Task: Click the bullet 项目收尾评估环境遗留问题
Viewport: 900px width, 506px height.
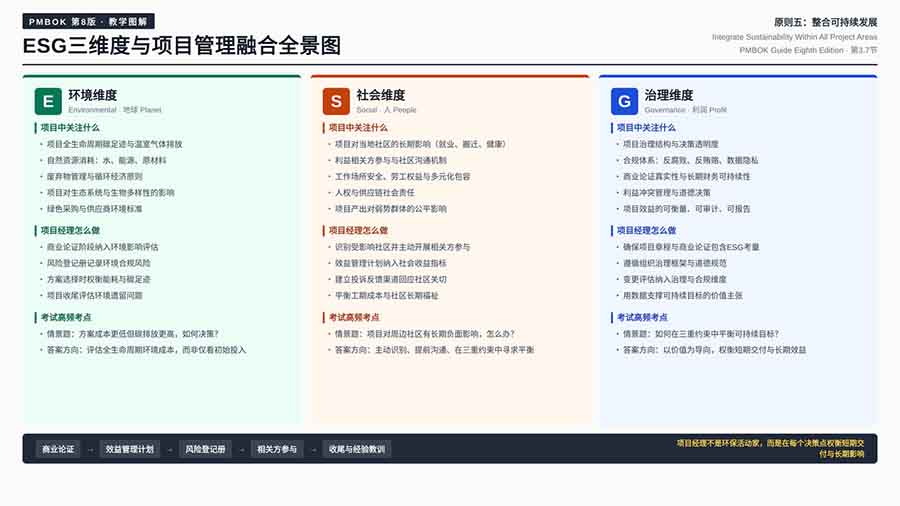Action: coord(95,295)
